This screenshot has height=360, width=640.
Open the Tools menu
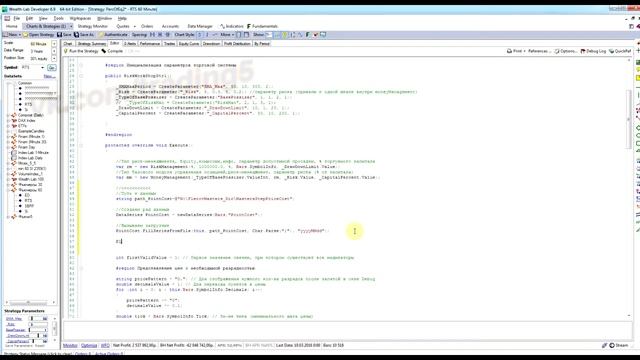58,18
